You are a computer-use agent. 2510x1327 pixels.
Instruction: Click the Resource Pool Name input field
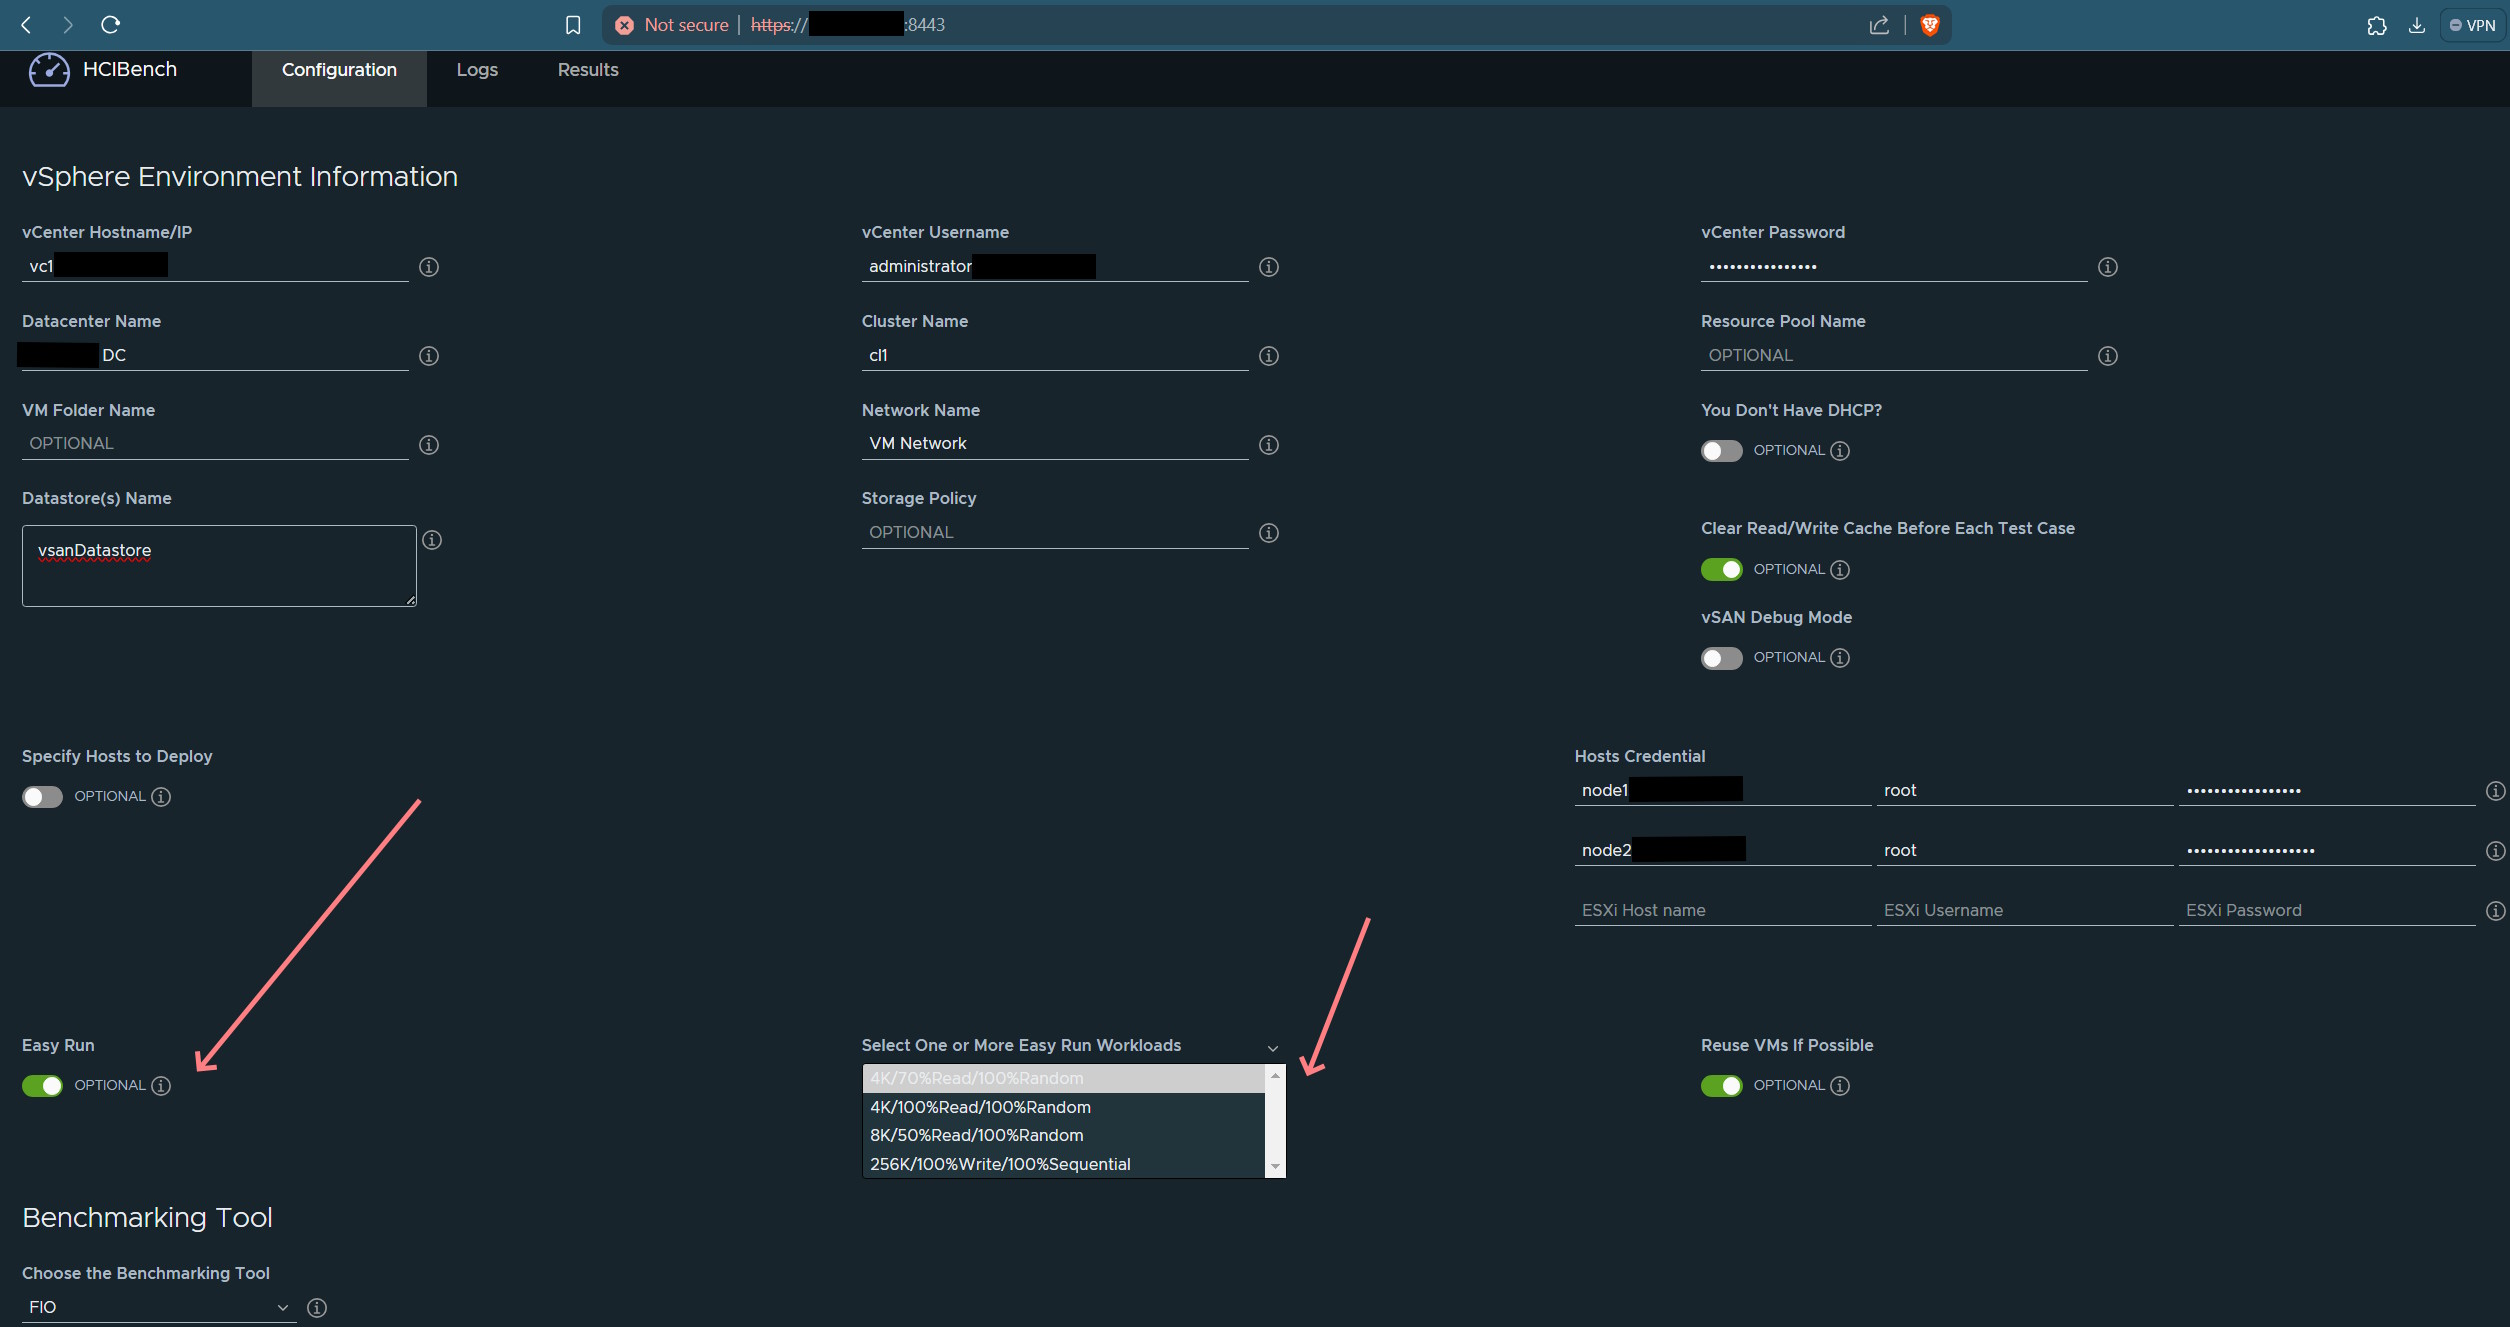click(1893, 356)
